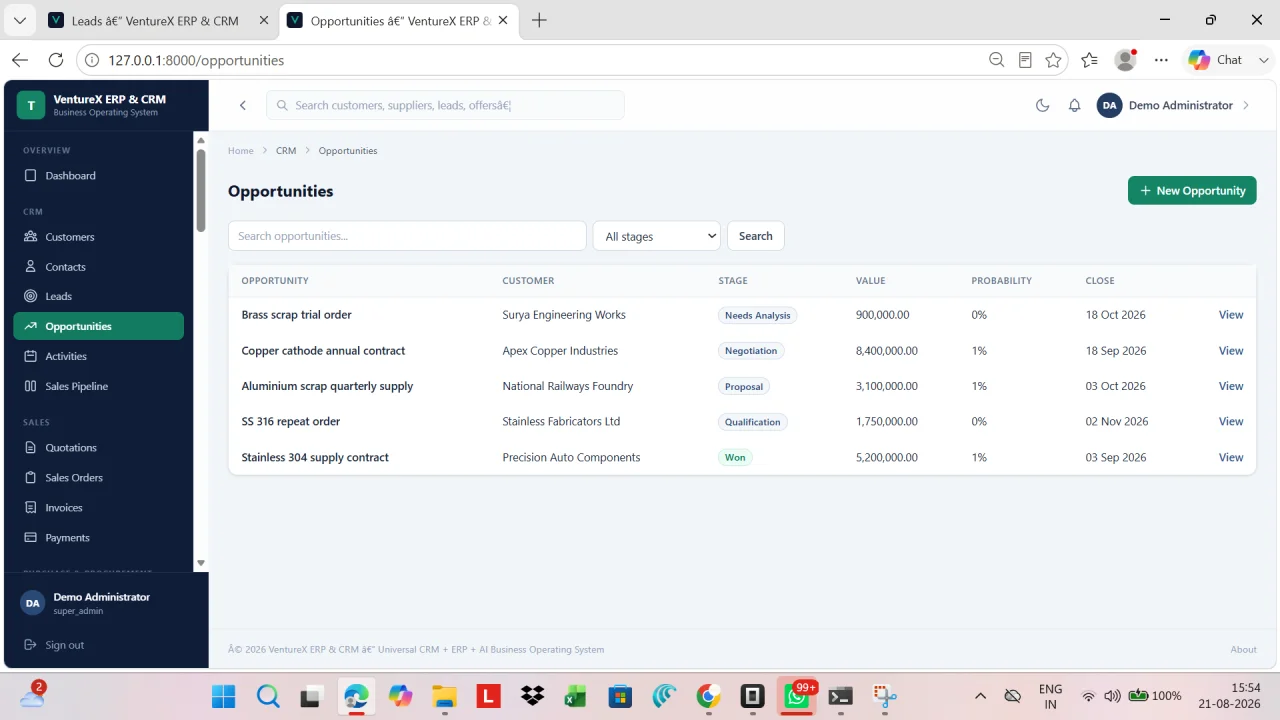Focus the global search customers field
The height and width of the screenshot is (720, 1280).
tap(445, 105)
